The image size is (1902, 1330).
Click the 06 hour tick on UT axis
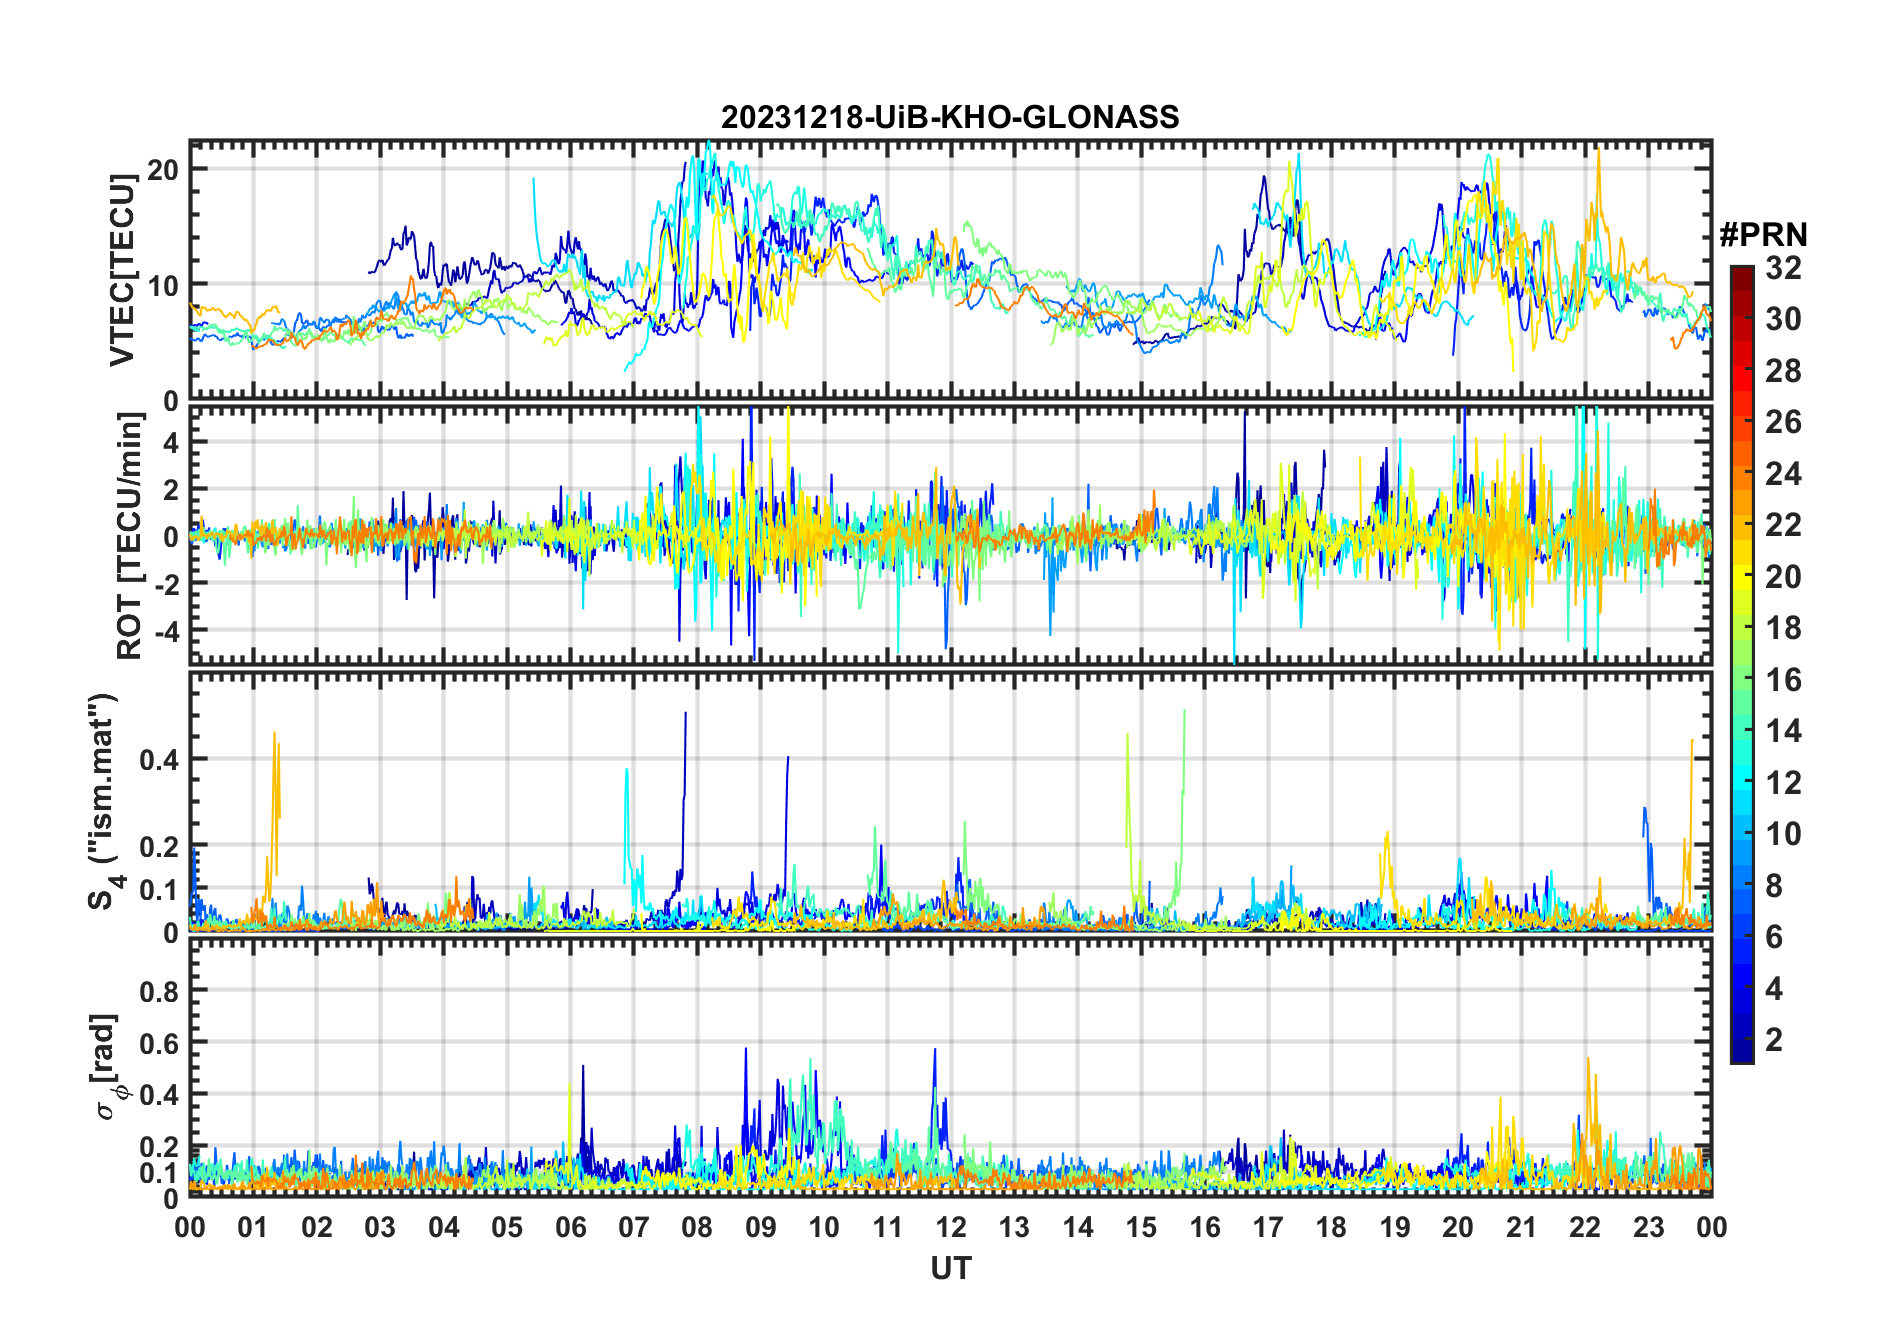click(570, 1227)
